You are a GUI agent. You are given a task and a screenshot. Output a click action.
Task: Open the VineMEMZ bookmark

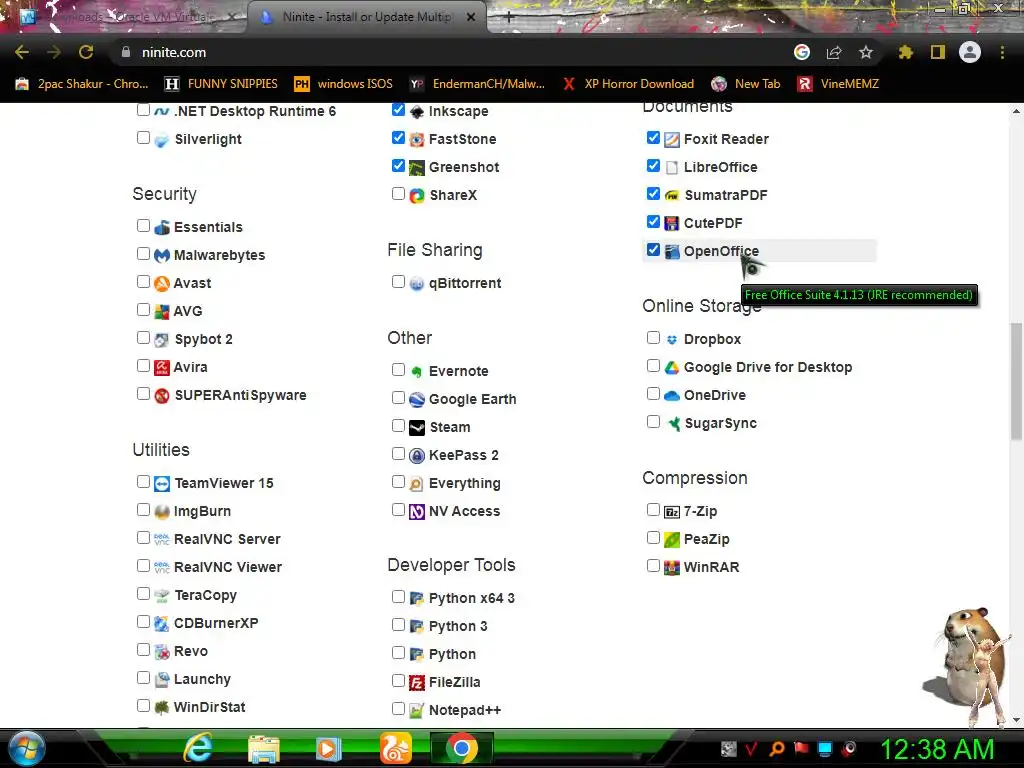(x=839, y=84)
